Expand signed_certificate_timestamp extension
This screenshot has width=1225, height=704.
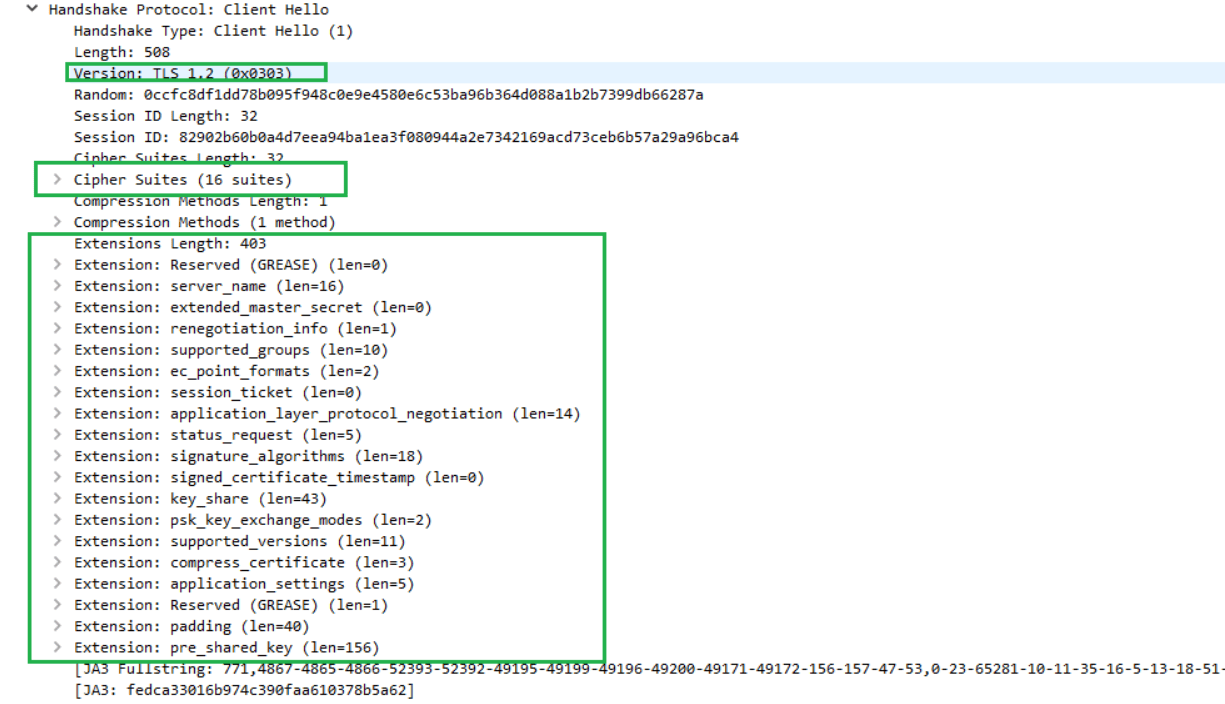[x=57, y=477]
